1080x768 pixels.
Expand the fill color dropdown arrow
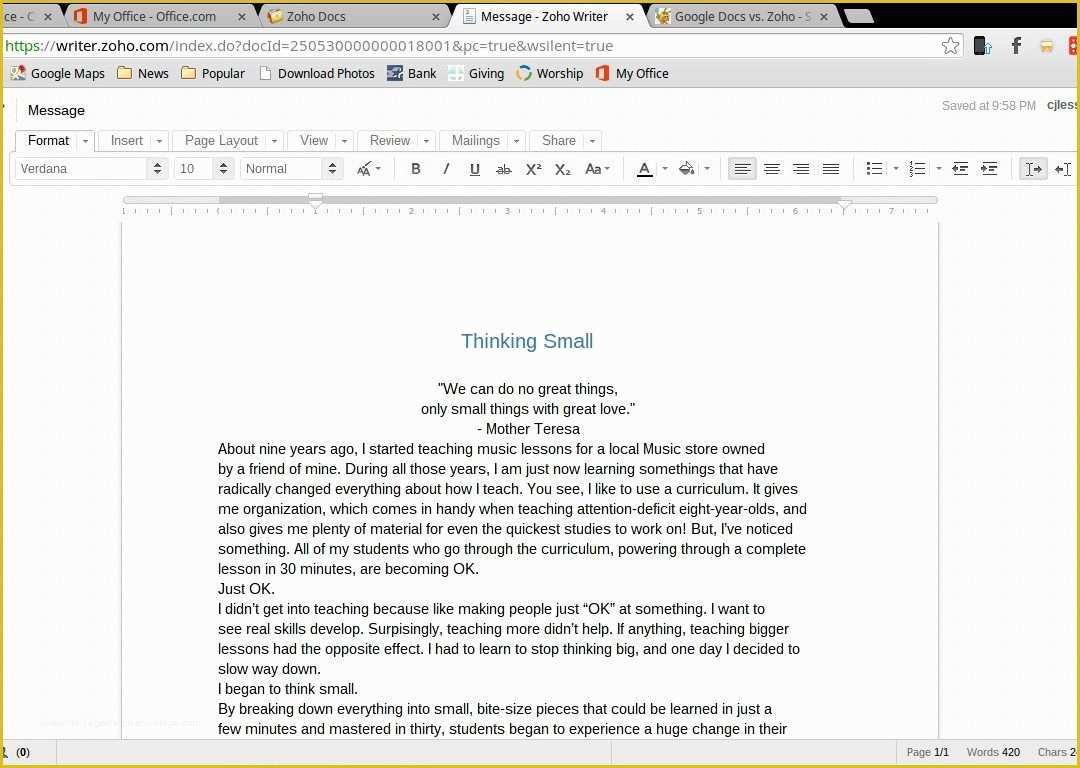coord(707,169)
